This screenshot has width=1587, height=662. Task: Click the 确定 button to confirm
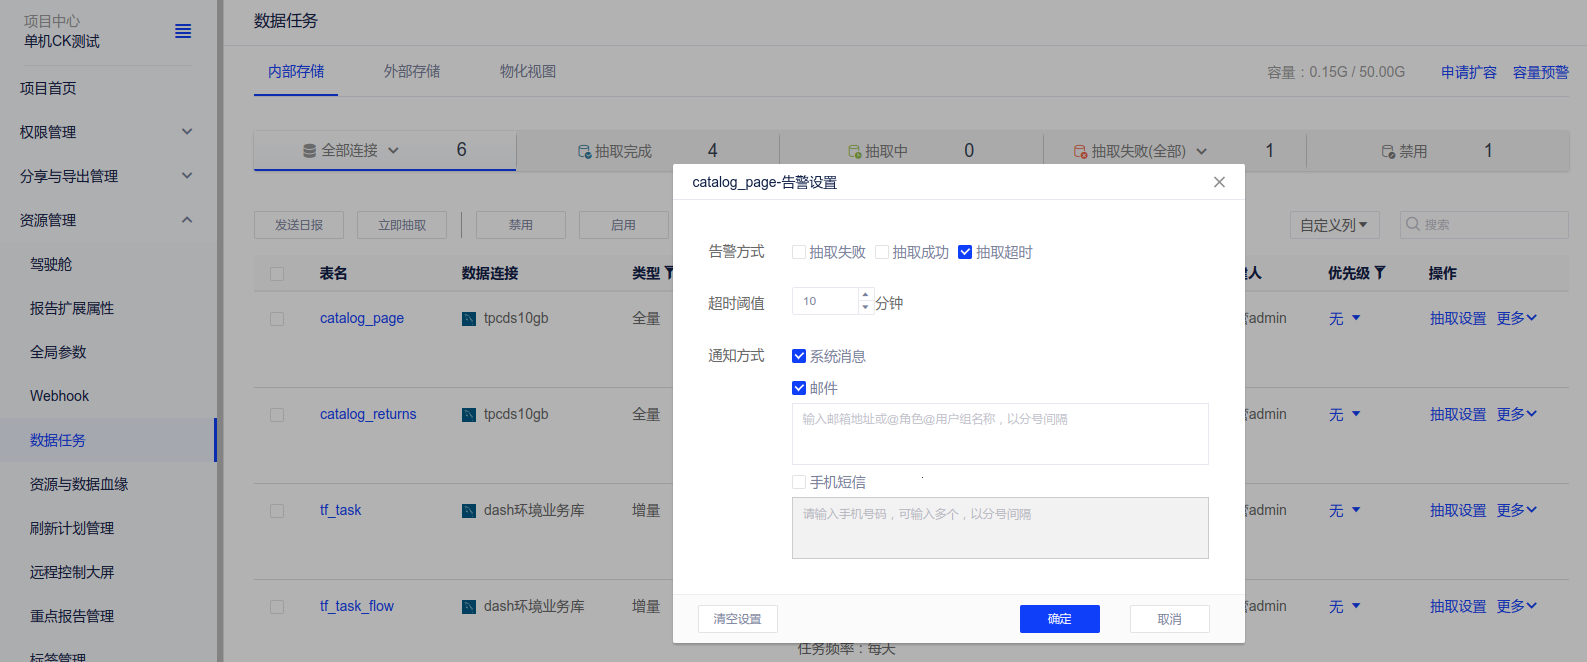click(x=1059, y=619)
